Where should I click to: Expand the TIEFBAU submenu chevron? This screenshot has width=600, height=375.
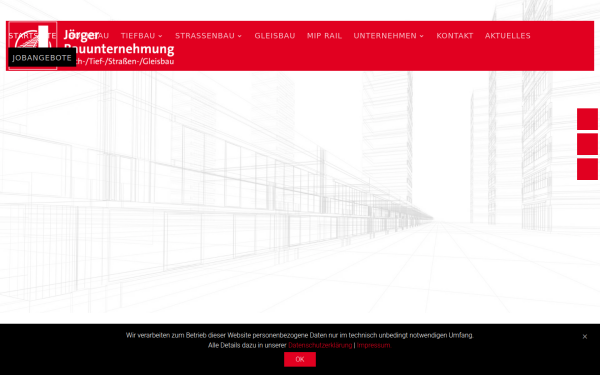point(160,36)
